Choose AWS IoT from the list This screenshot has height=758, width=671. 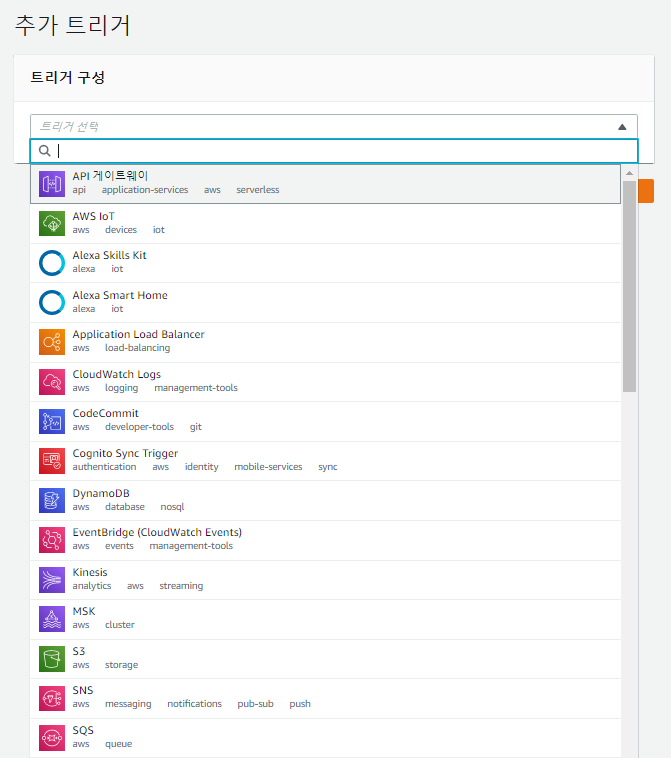click(325, 223)
